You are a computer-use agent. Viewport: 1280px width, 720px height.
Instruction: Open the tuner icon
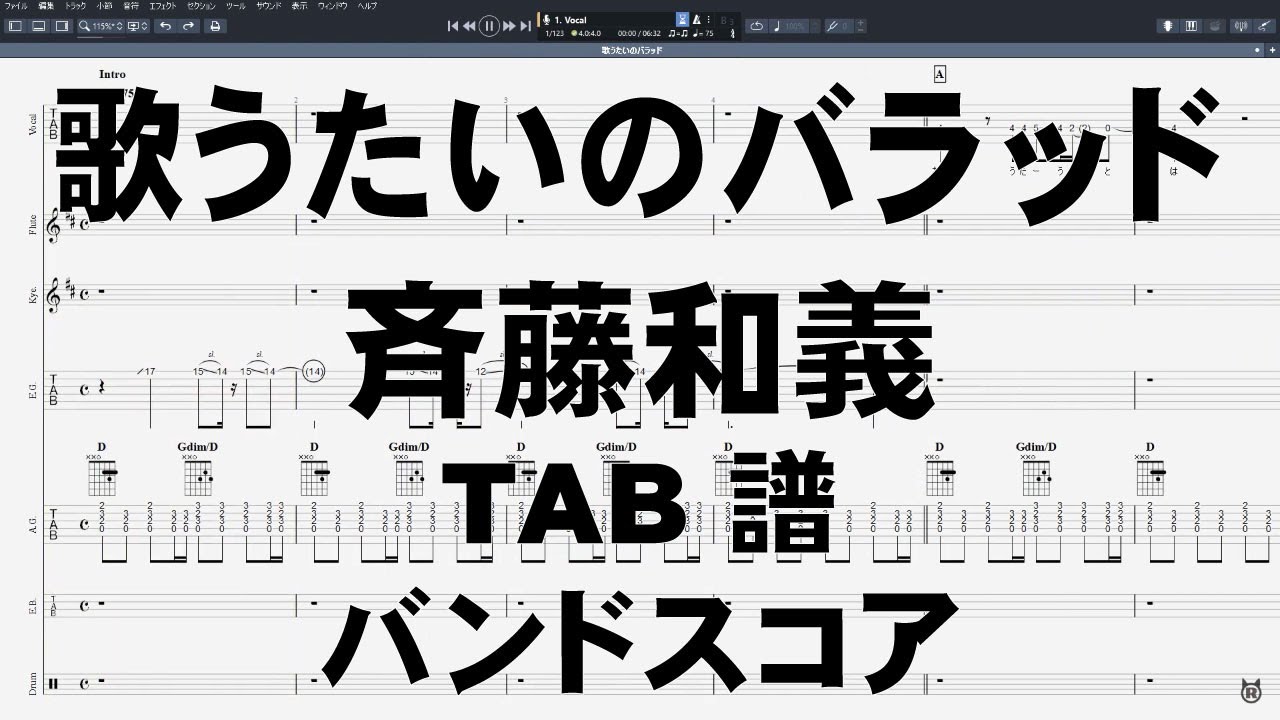(x=1241, y=26)
